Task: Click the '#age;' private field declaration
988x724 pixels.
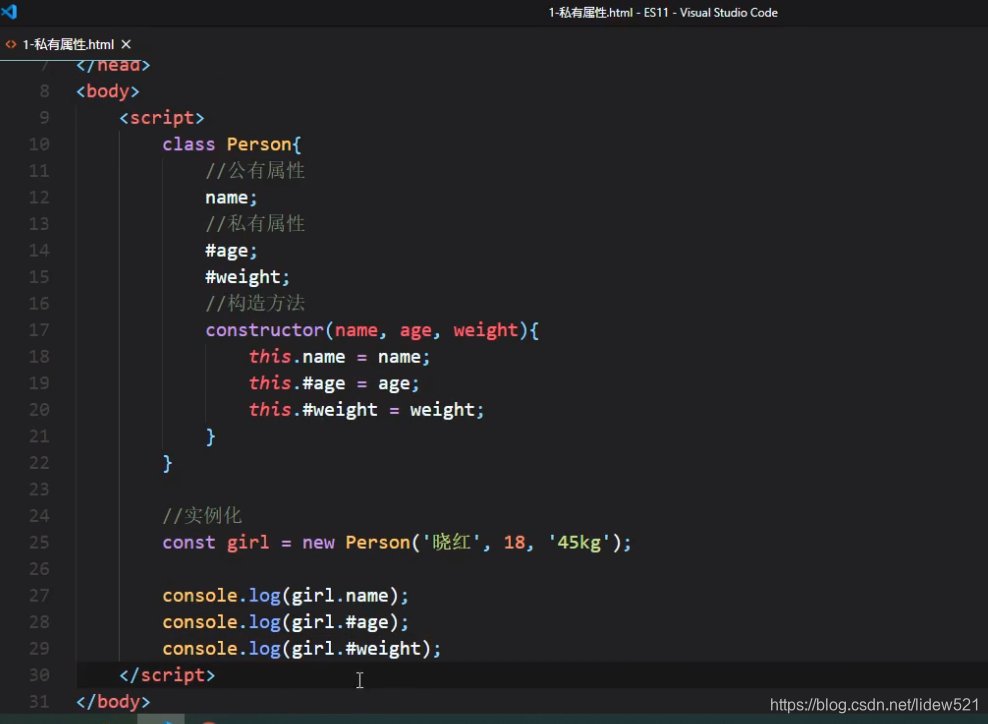Action: tap(231, 251)
